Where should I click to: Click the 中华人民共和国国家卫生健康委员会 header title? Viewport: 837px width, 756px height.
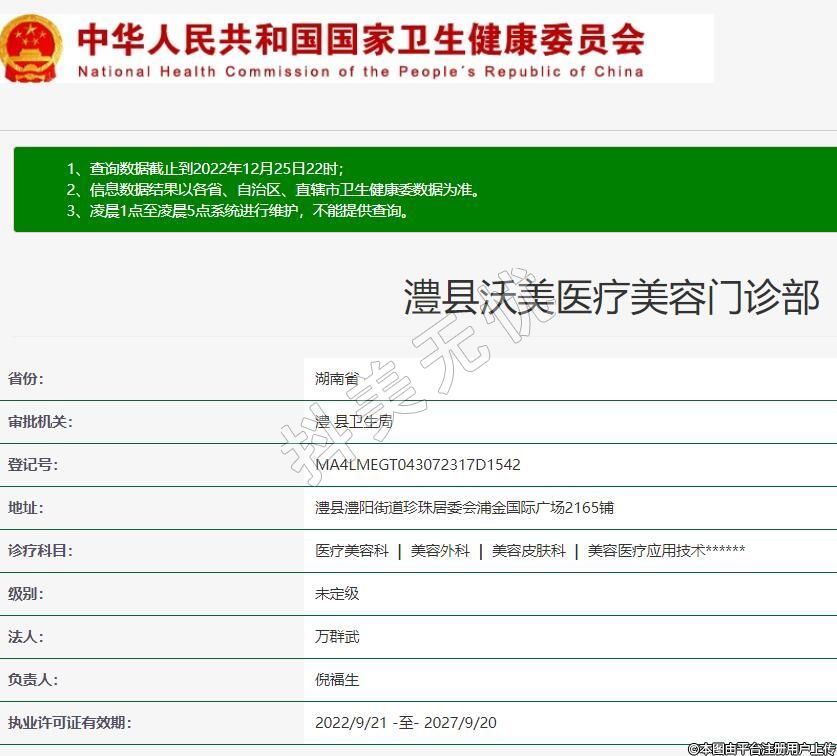pos(360,38)
